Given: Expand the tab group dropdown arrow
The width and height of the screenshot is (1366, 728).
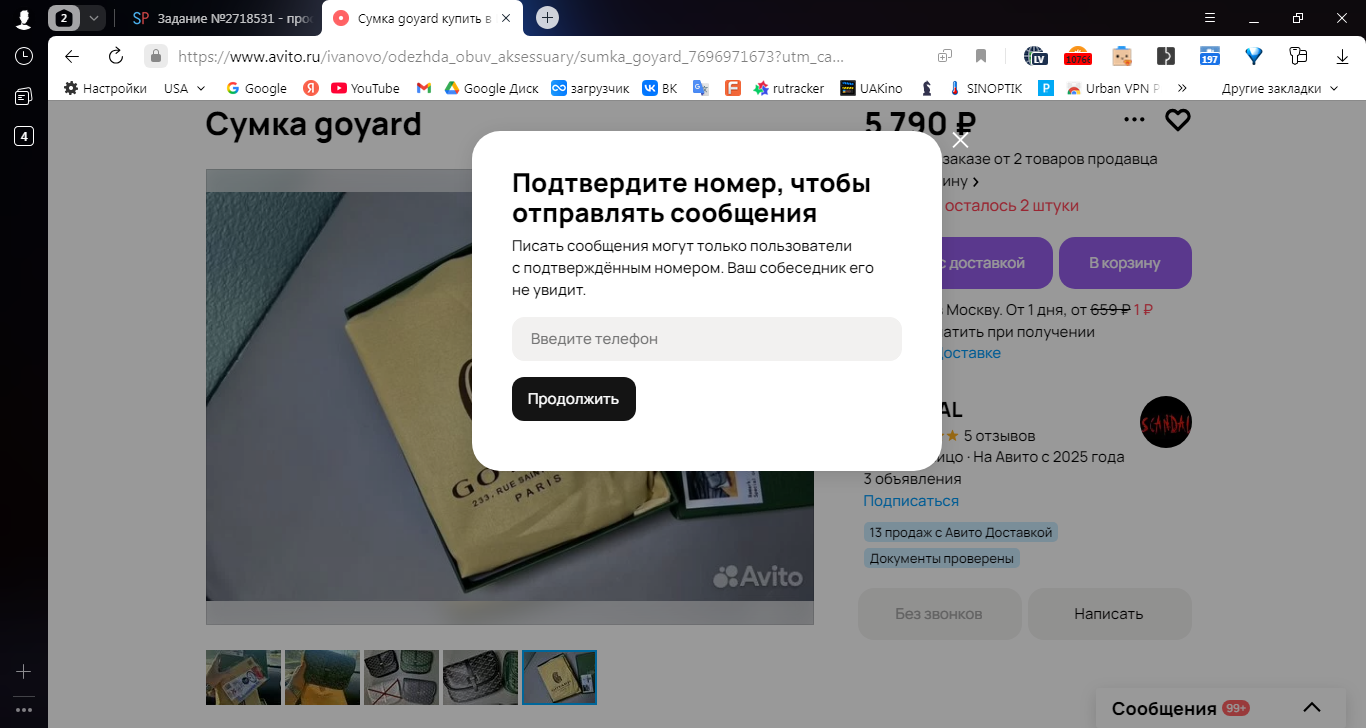Looking at the screenshot, I should [x=93, y=18].
